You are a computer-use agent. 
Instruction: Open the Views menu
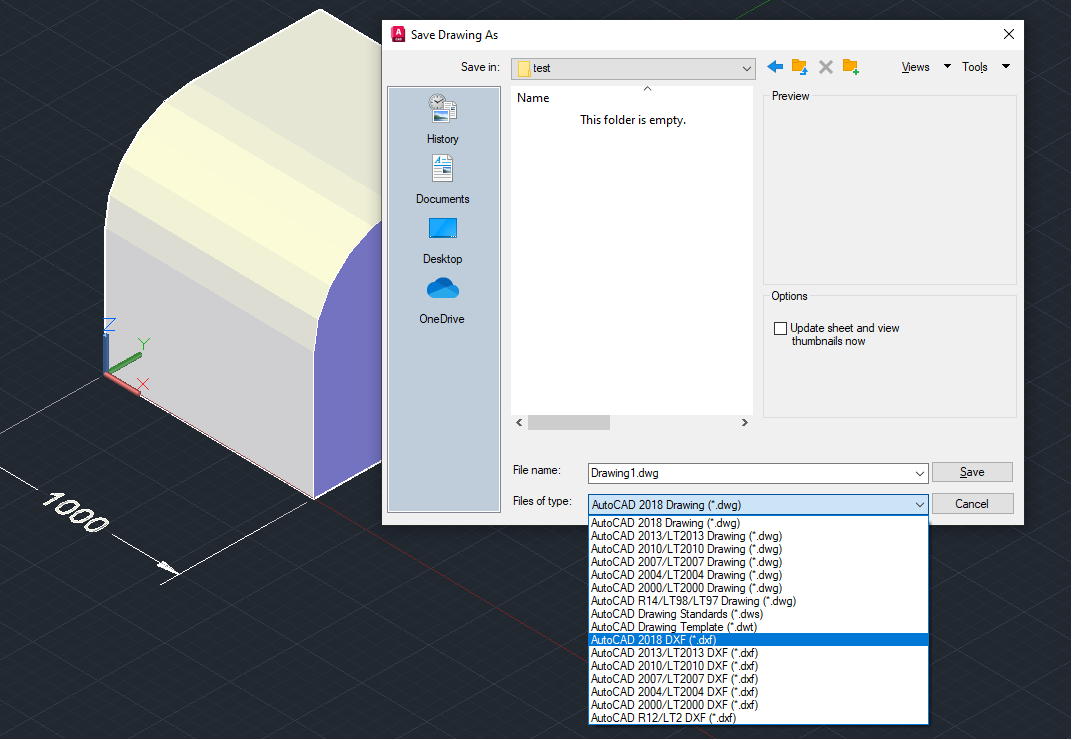[x=915, y=67]
